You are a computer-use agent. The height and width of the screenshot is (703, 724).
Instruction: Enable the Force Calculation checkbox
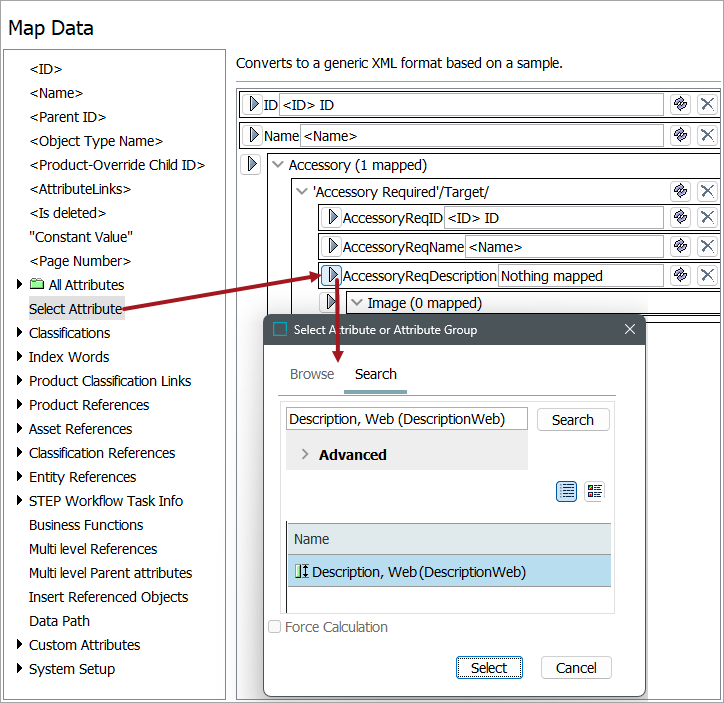pyautogui.click(x=275, y=627)
